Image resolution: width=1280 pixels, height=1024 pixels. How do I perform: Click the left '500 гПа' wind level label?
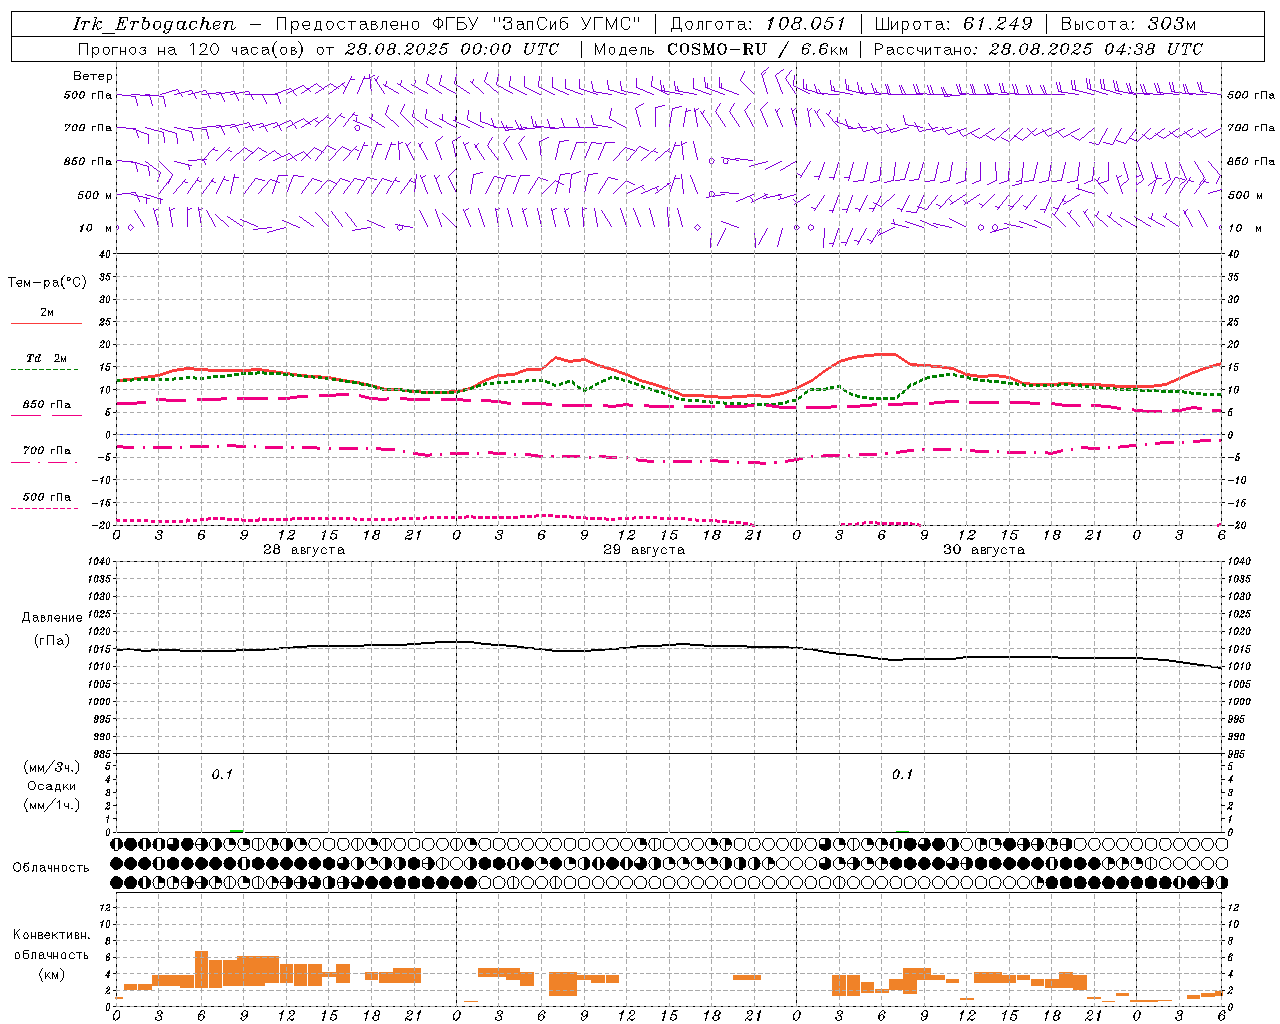(x=88, y=95)
